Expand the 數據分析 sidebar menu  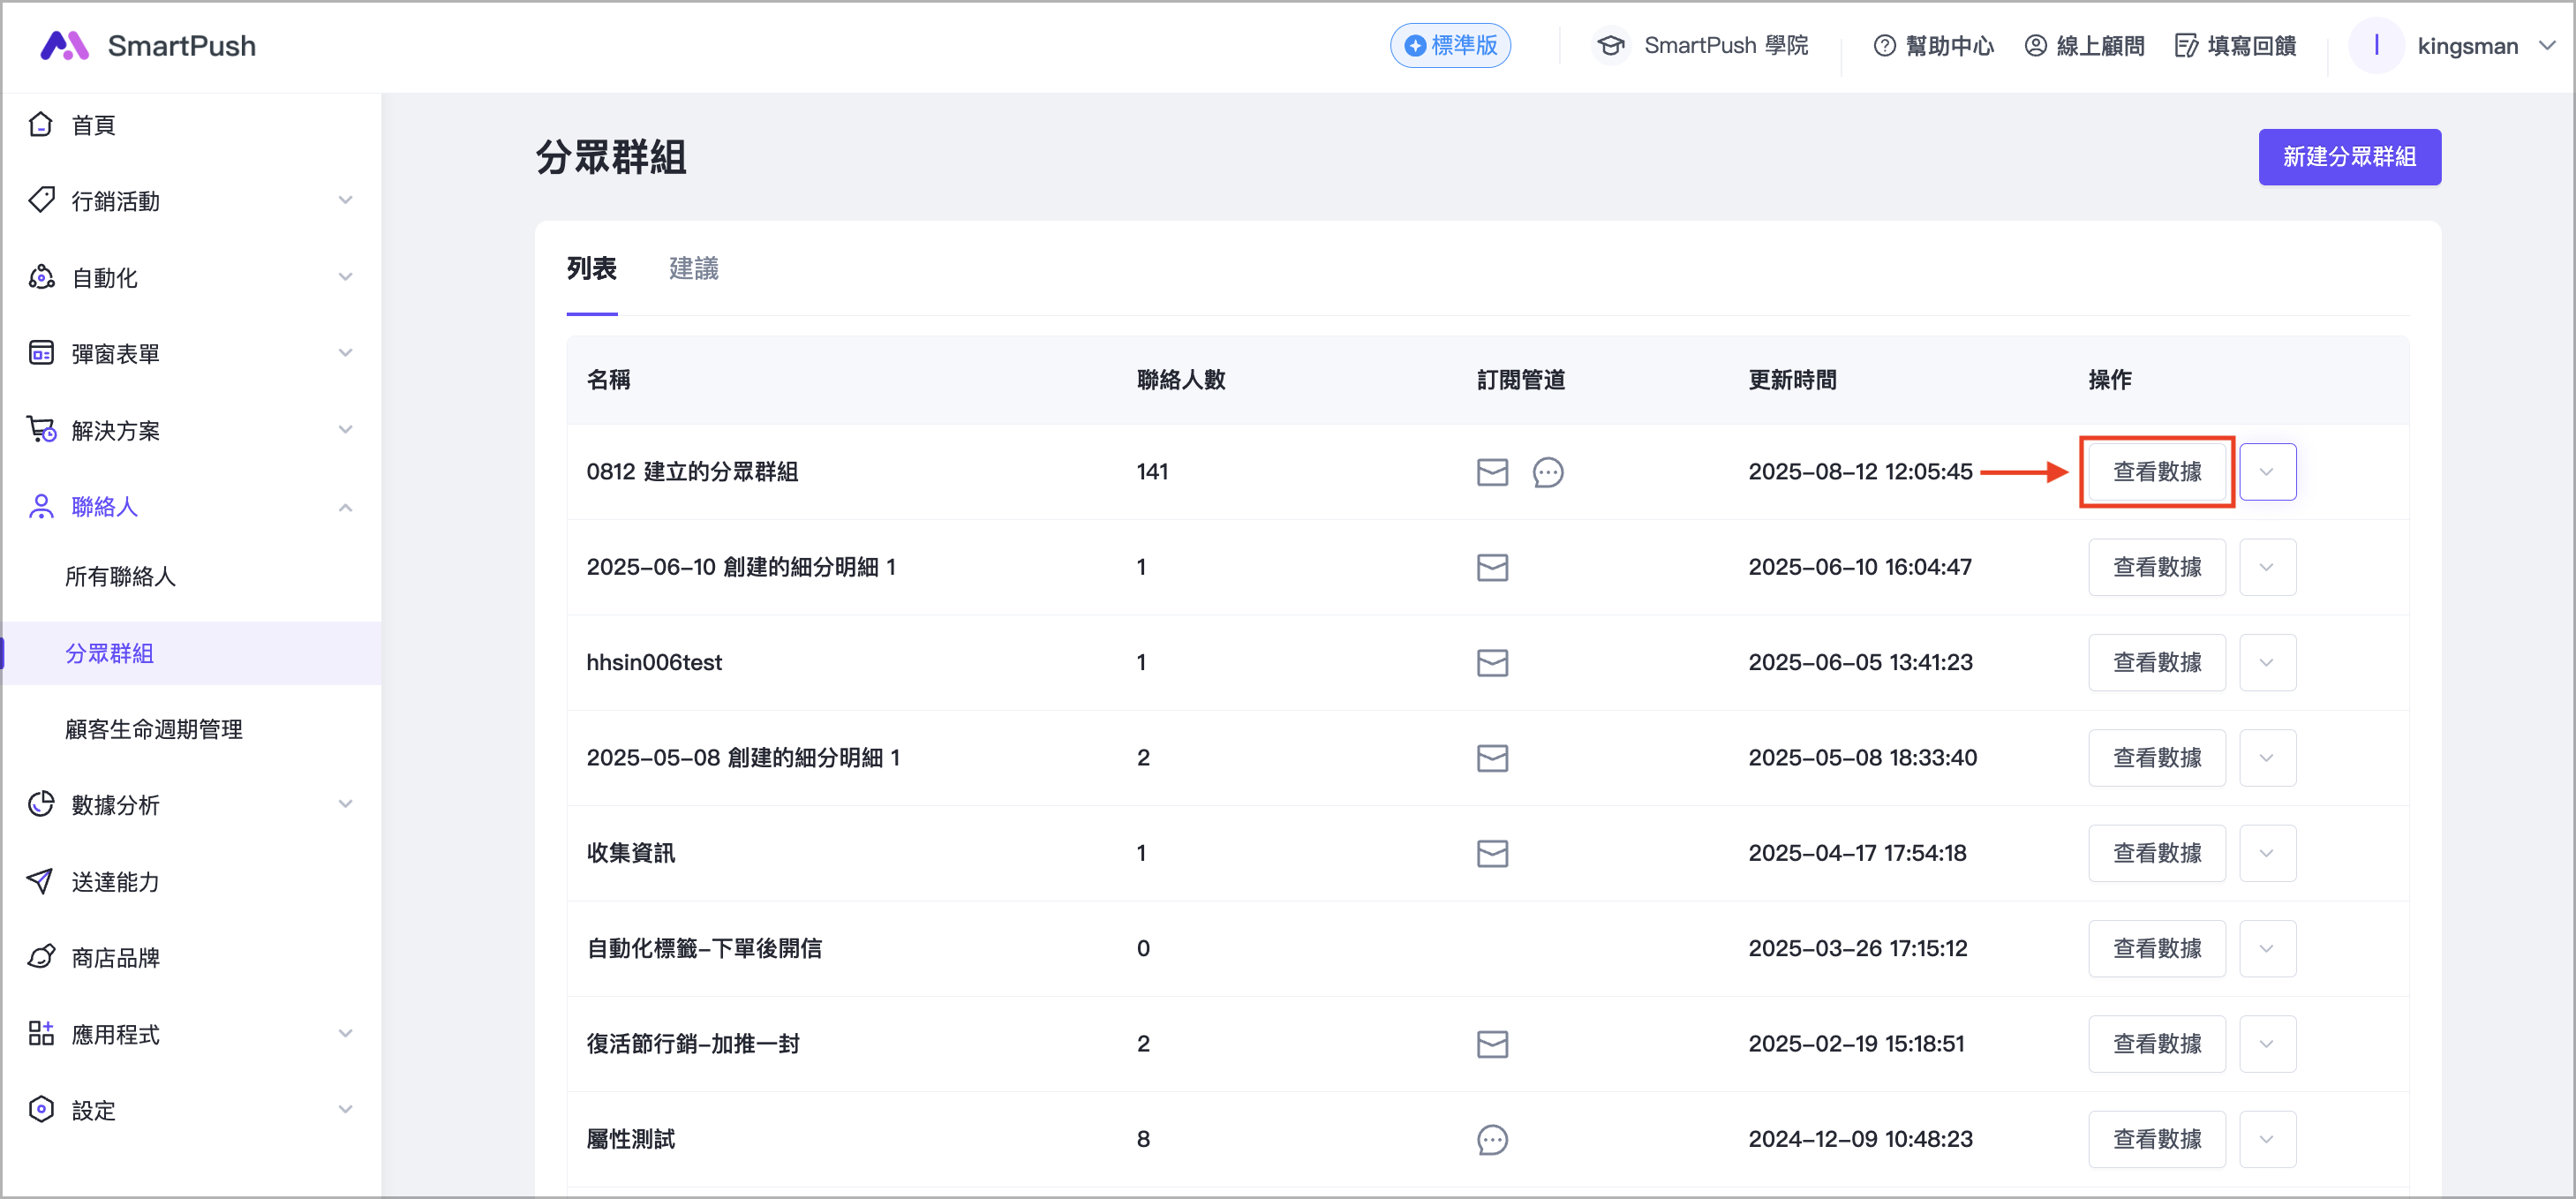pyautogui.click(x=345, y=805)
